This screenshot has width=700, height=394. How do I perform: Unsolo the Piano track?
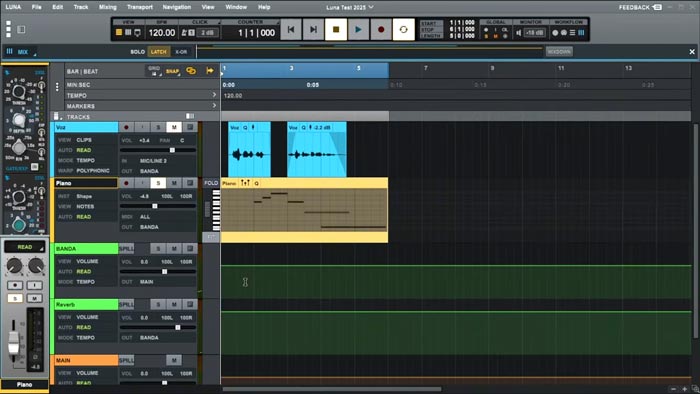click(x=158, y=183)
